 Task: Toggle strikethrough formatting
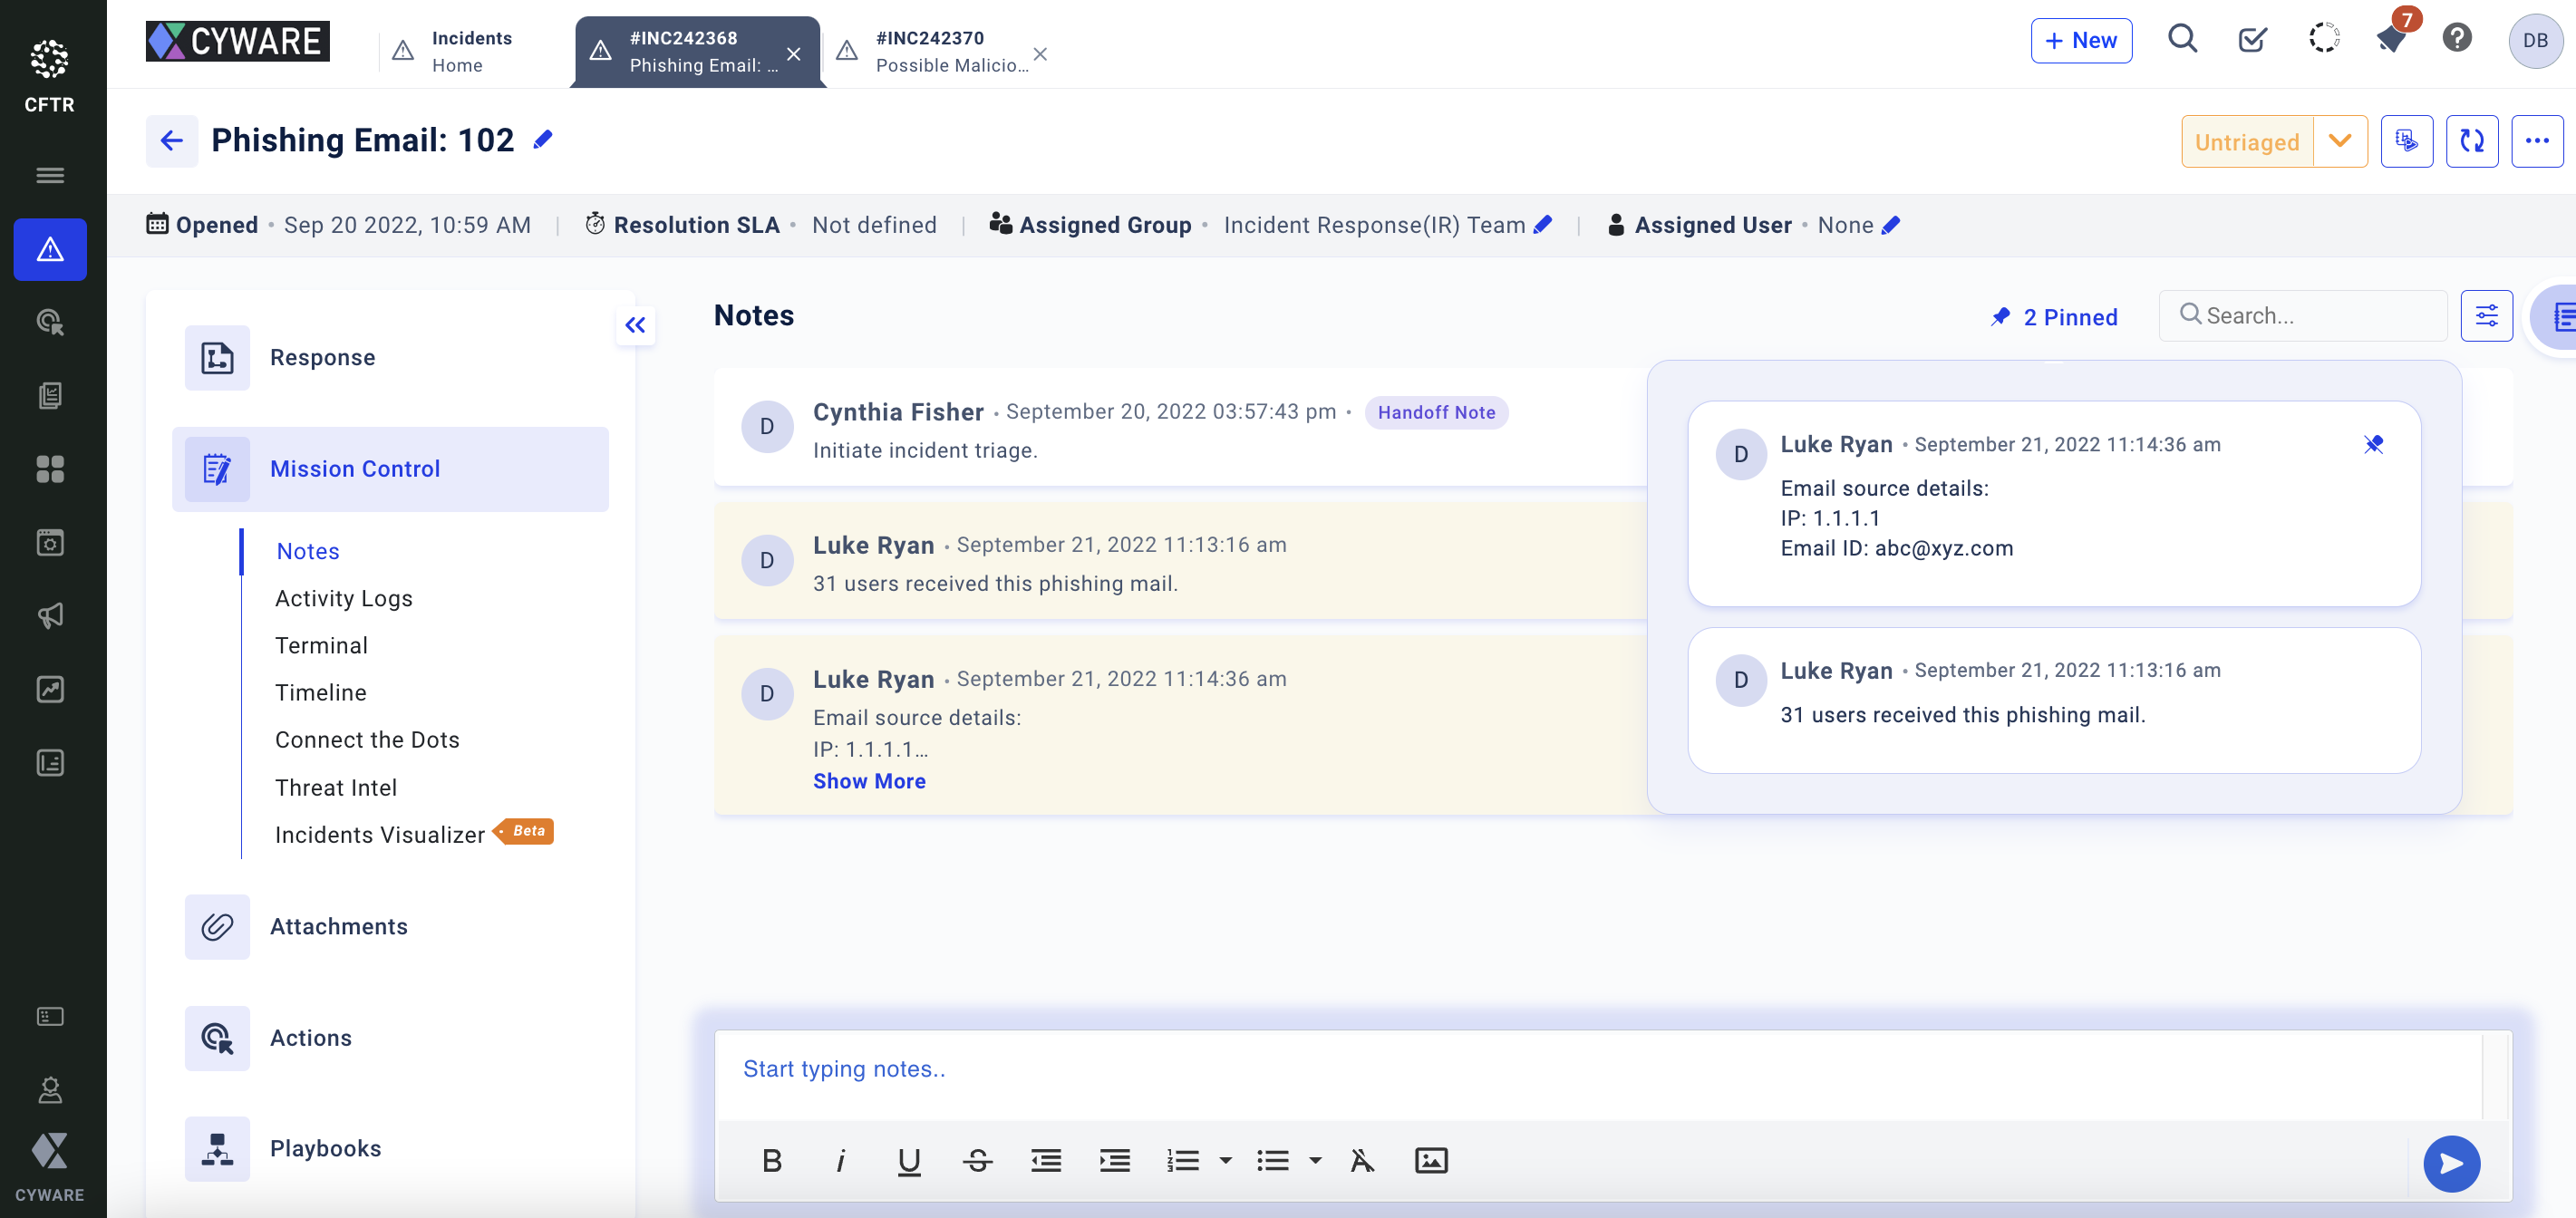[x=977, y=1160]
